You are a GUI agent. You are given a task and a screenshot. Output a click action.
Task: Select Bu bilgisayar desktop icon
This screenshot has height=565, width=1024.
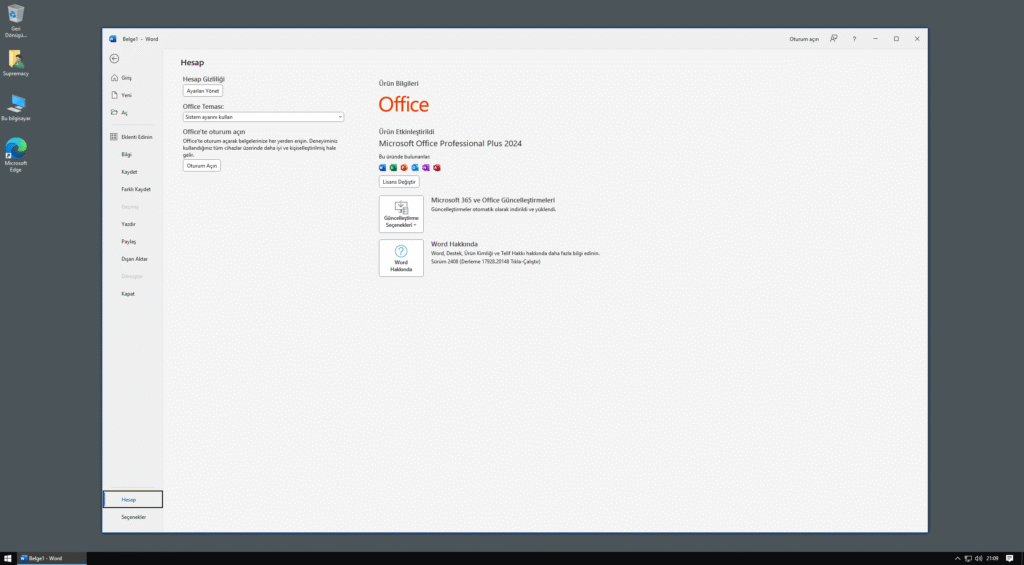(16, 108)
